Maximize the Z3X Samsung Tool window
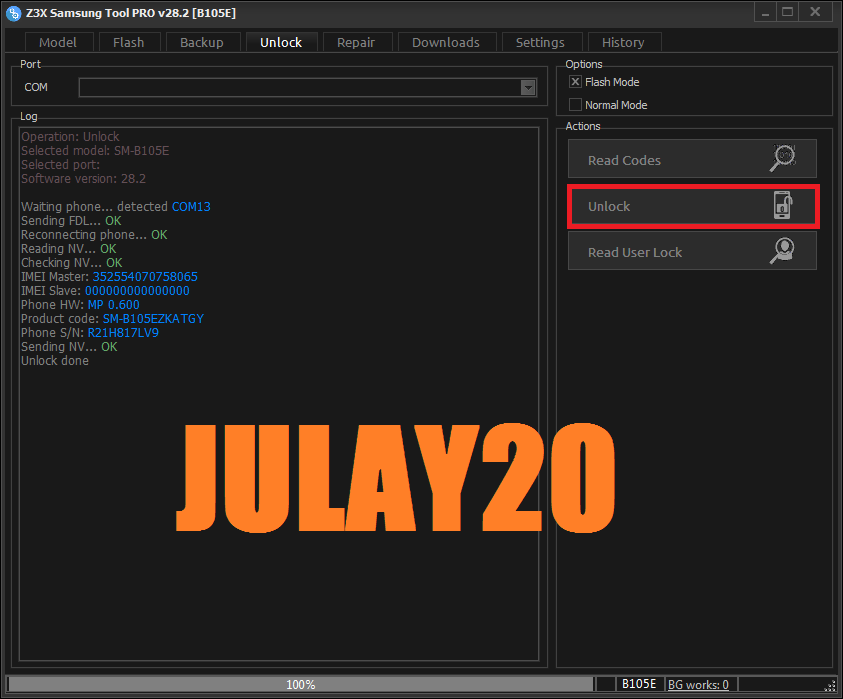 [788, 12]
